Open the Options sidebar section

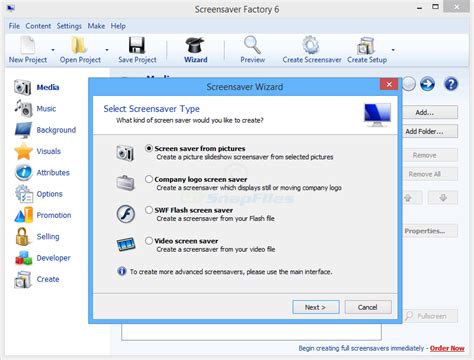[38, 194]
